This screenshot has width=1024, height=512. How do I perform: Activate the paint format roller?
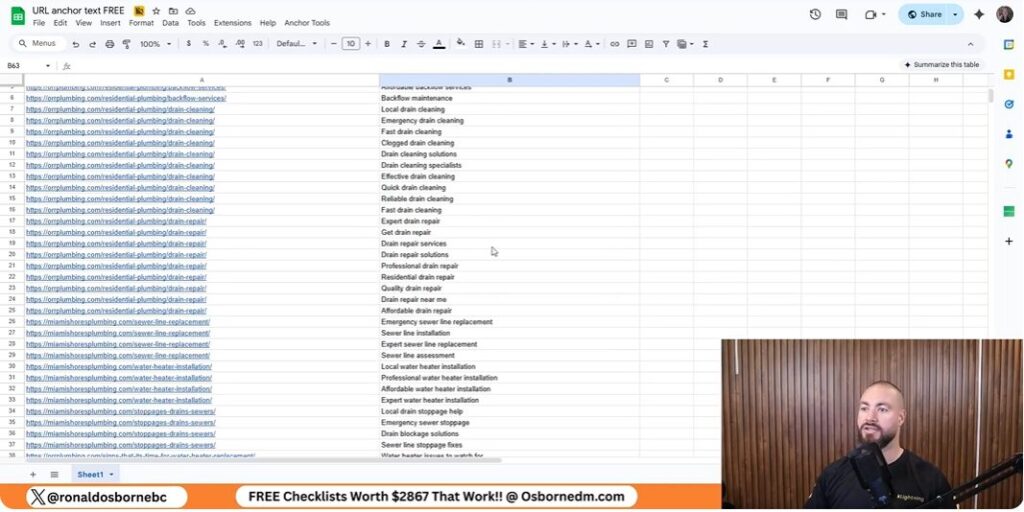[x=126, y=44]
